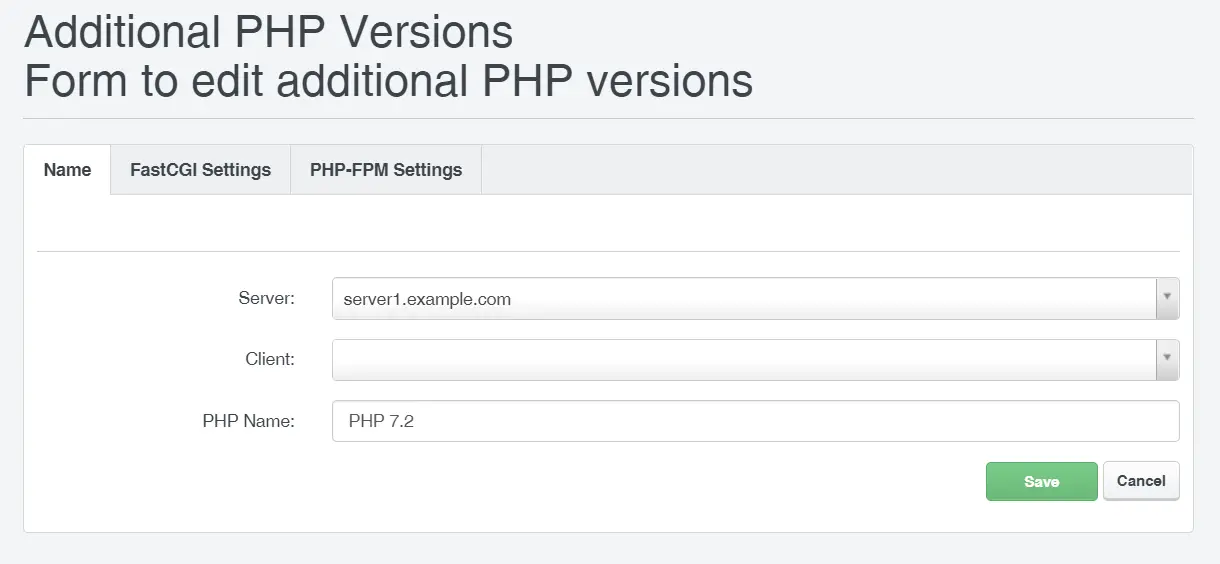Click the PHP Name: field label
Image resolution: width=1220 pixels, height=564 pixels.
(x=249, y=421)
